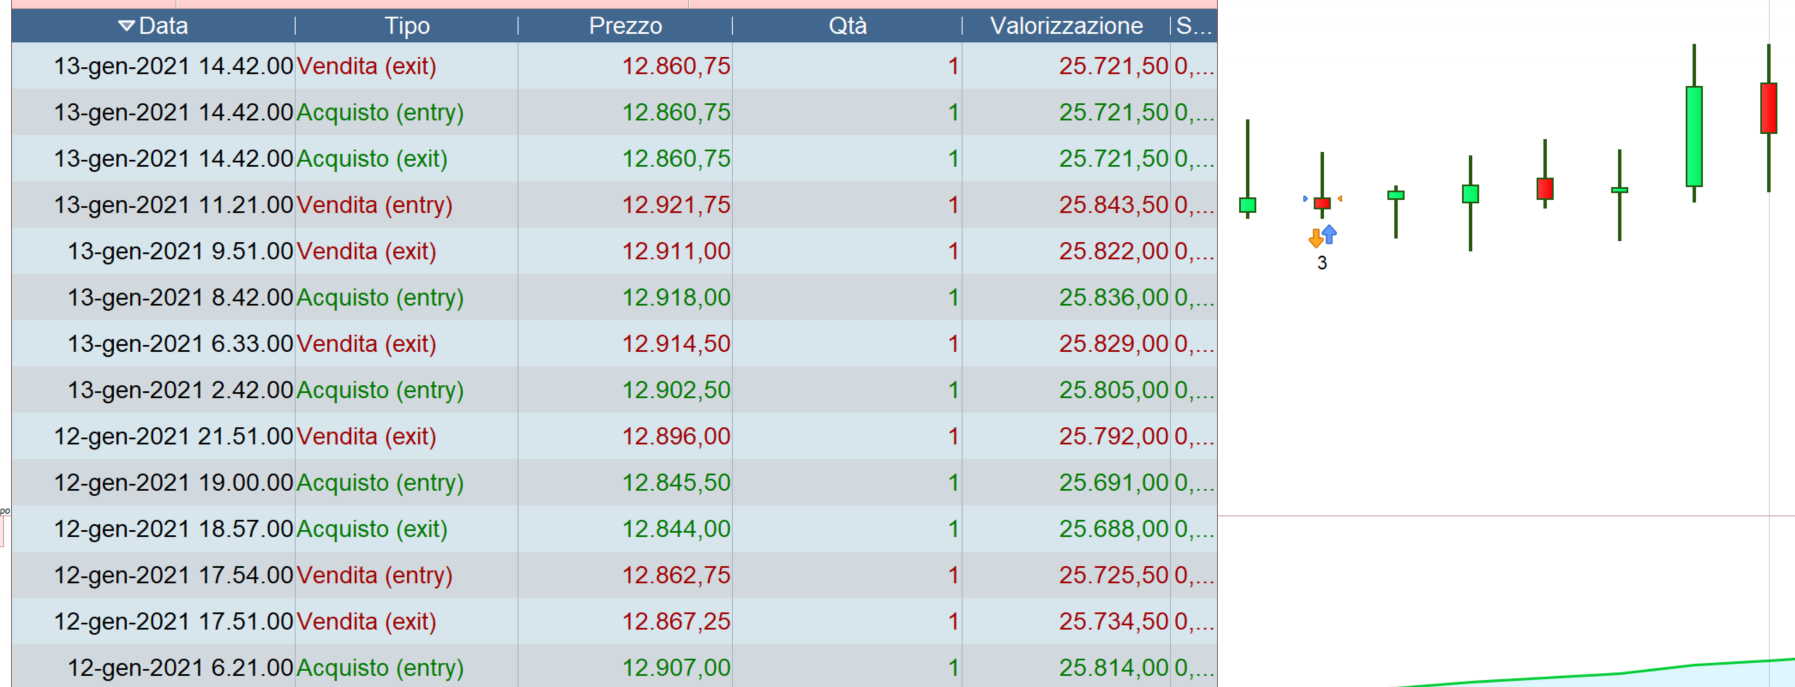
Task: Click the Valorizzazione column header
Action: tap(1066, 26)
